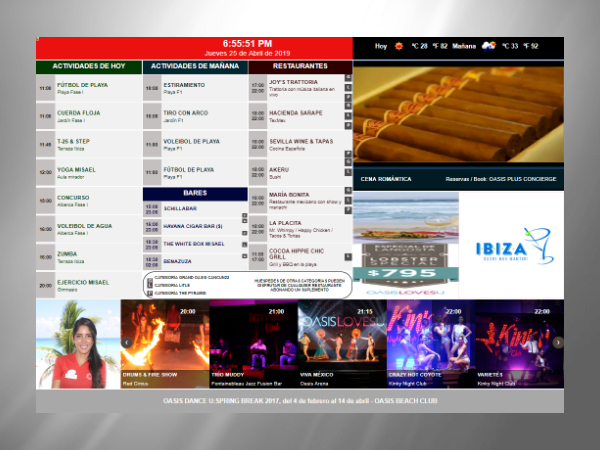The height and width of the screenshot is (450, 600).
Task: Click the 6:55:51 PM clock display
Action: 247,44
